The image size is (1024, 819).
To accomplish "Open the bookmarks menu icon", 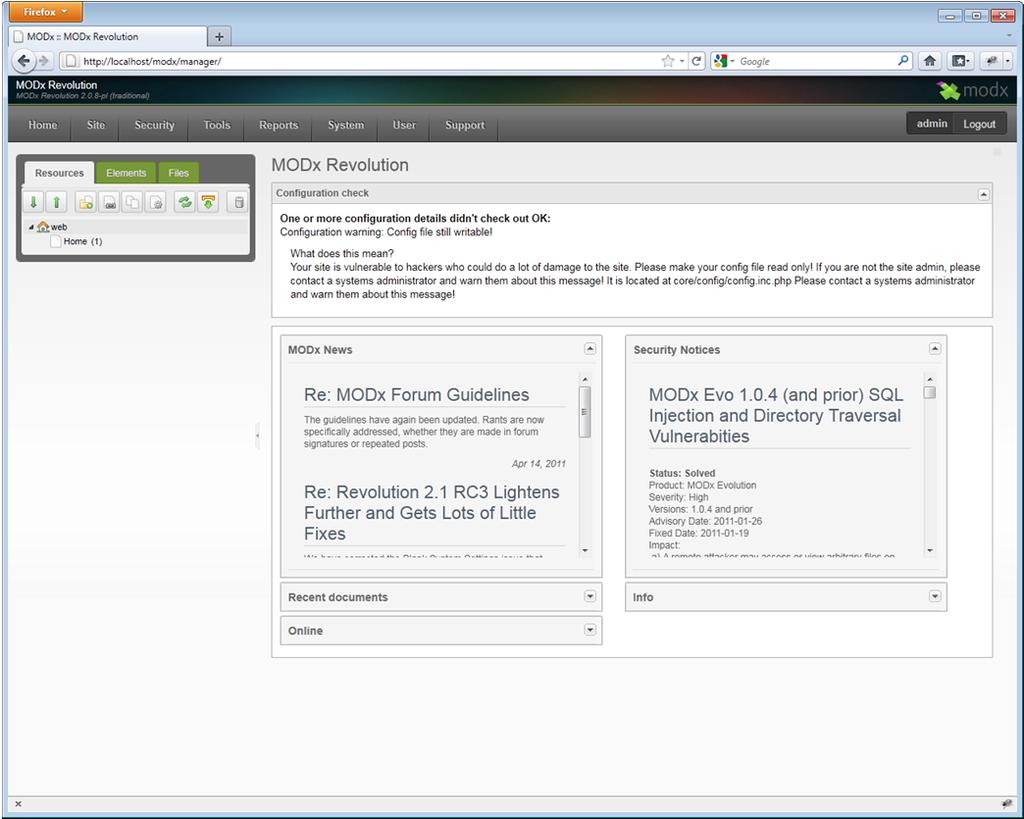I will coord(960,61).
